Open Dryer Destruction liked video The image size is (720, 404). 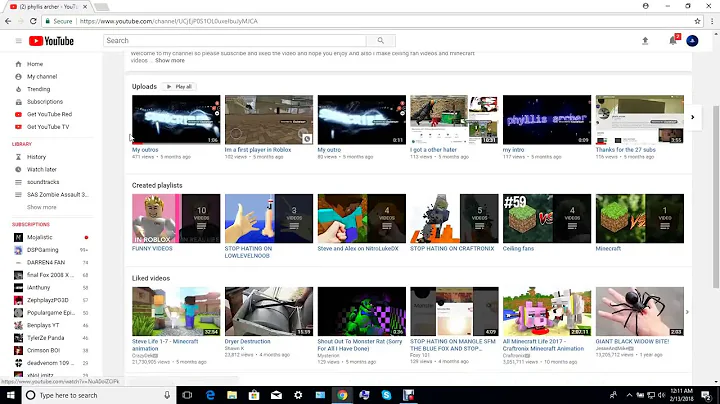click(x=269, y=311)
